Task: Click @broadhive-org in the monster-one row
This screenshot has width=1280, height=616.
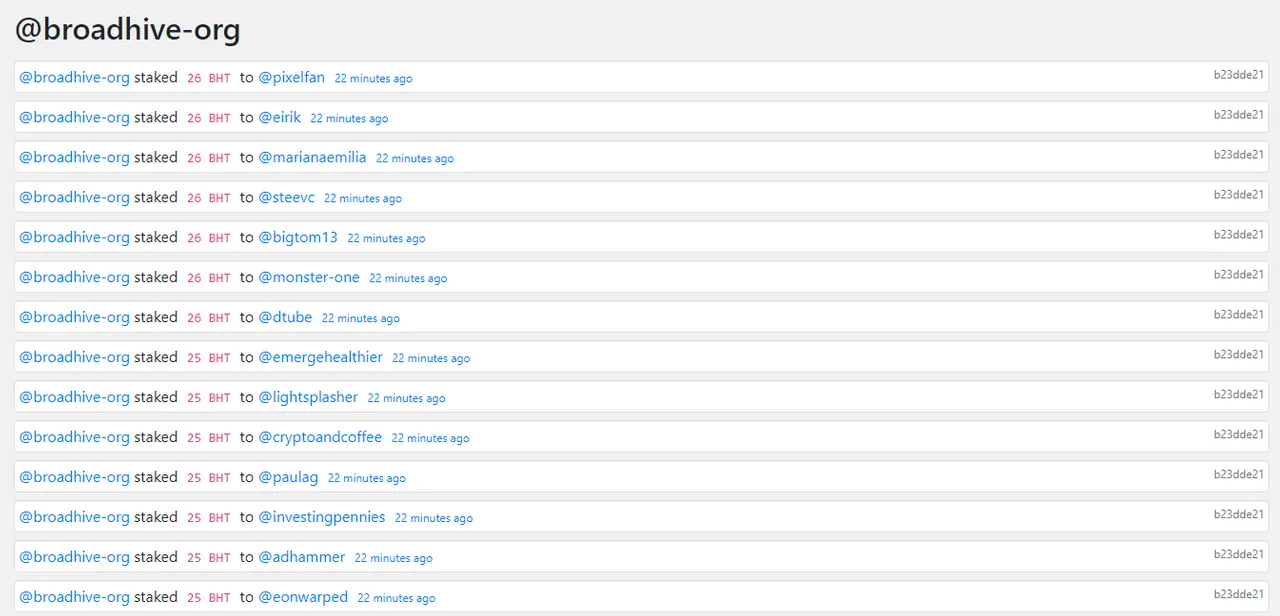Action: click(x=75, y=277)
